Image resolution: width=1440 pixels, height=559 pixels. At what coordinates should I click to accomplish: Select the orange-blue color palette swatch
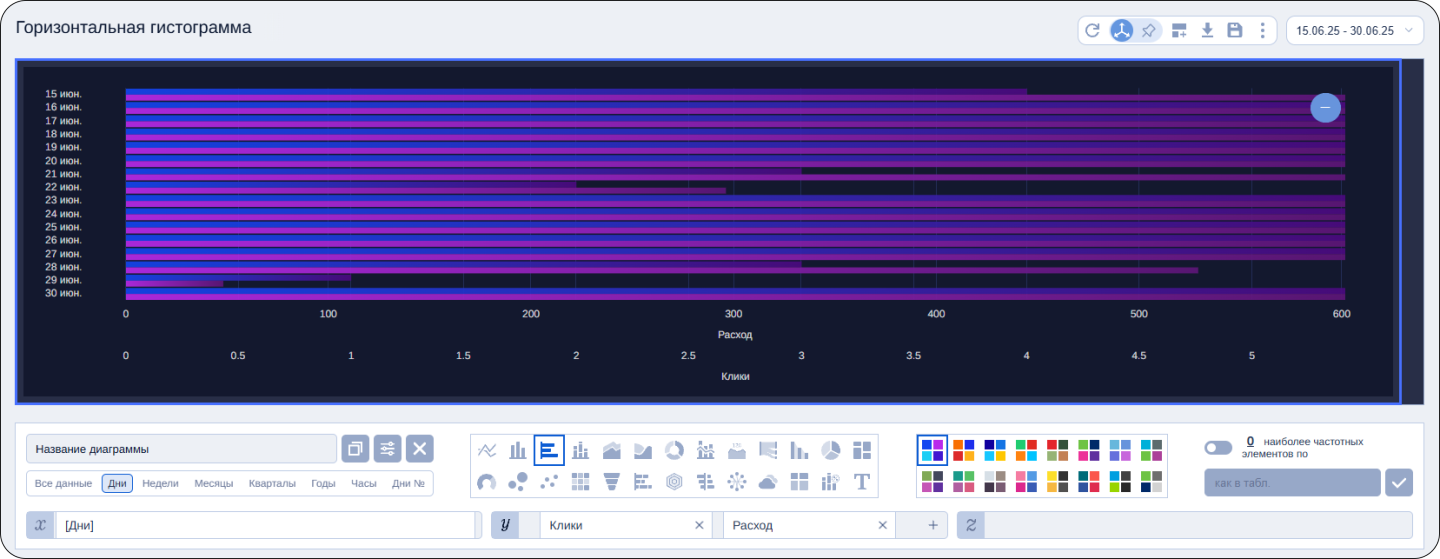[x=963, y=451]
